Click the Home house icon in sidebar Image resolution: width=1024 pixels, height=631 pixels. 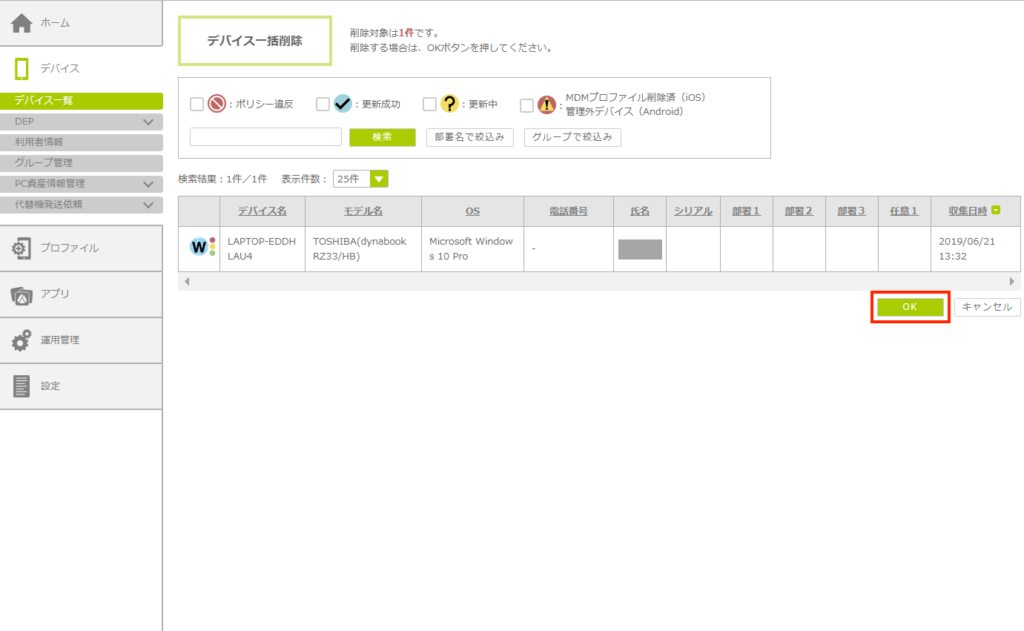[x=22, y=22]
